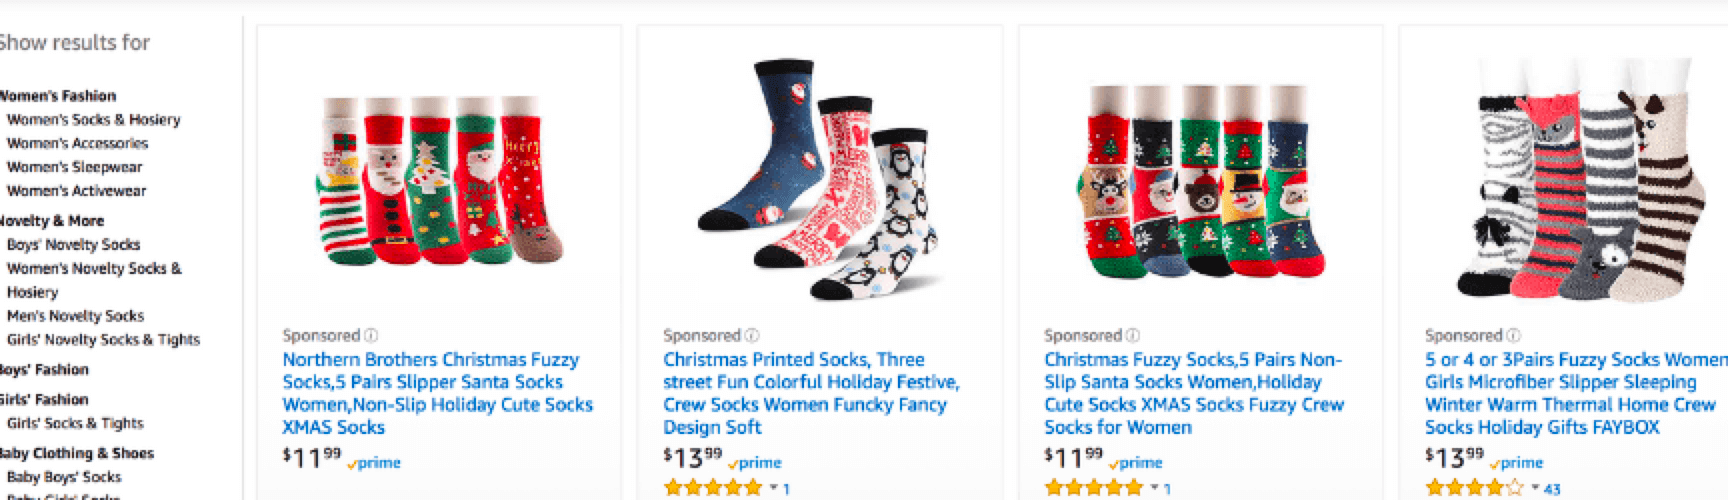Open rating dropdown arrow for Christmas Printed Socks

click(x=773, y=489)
